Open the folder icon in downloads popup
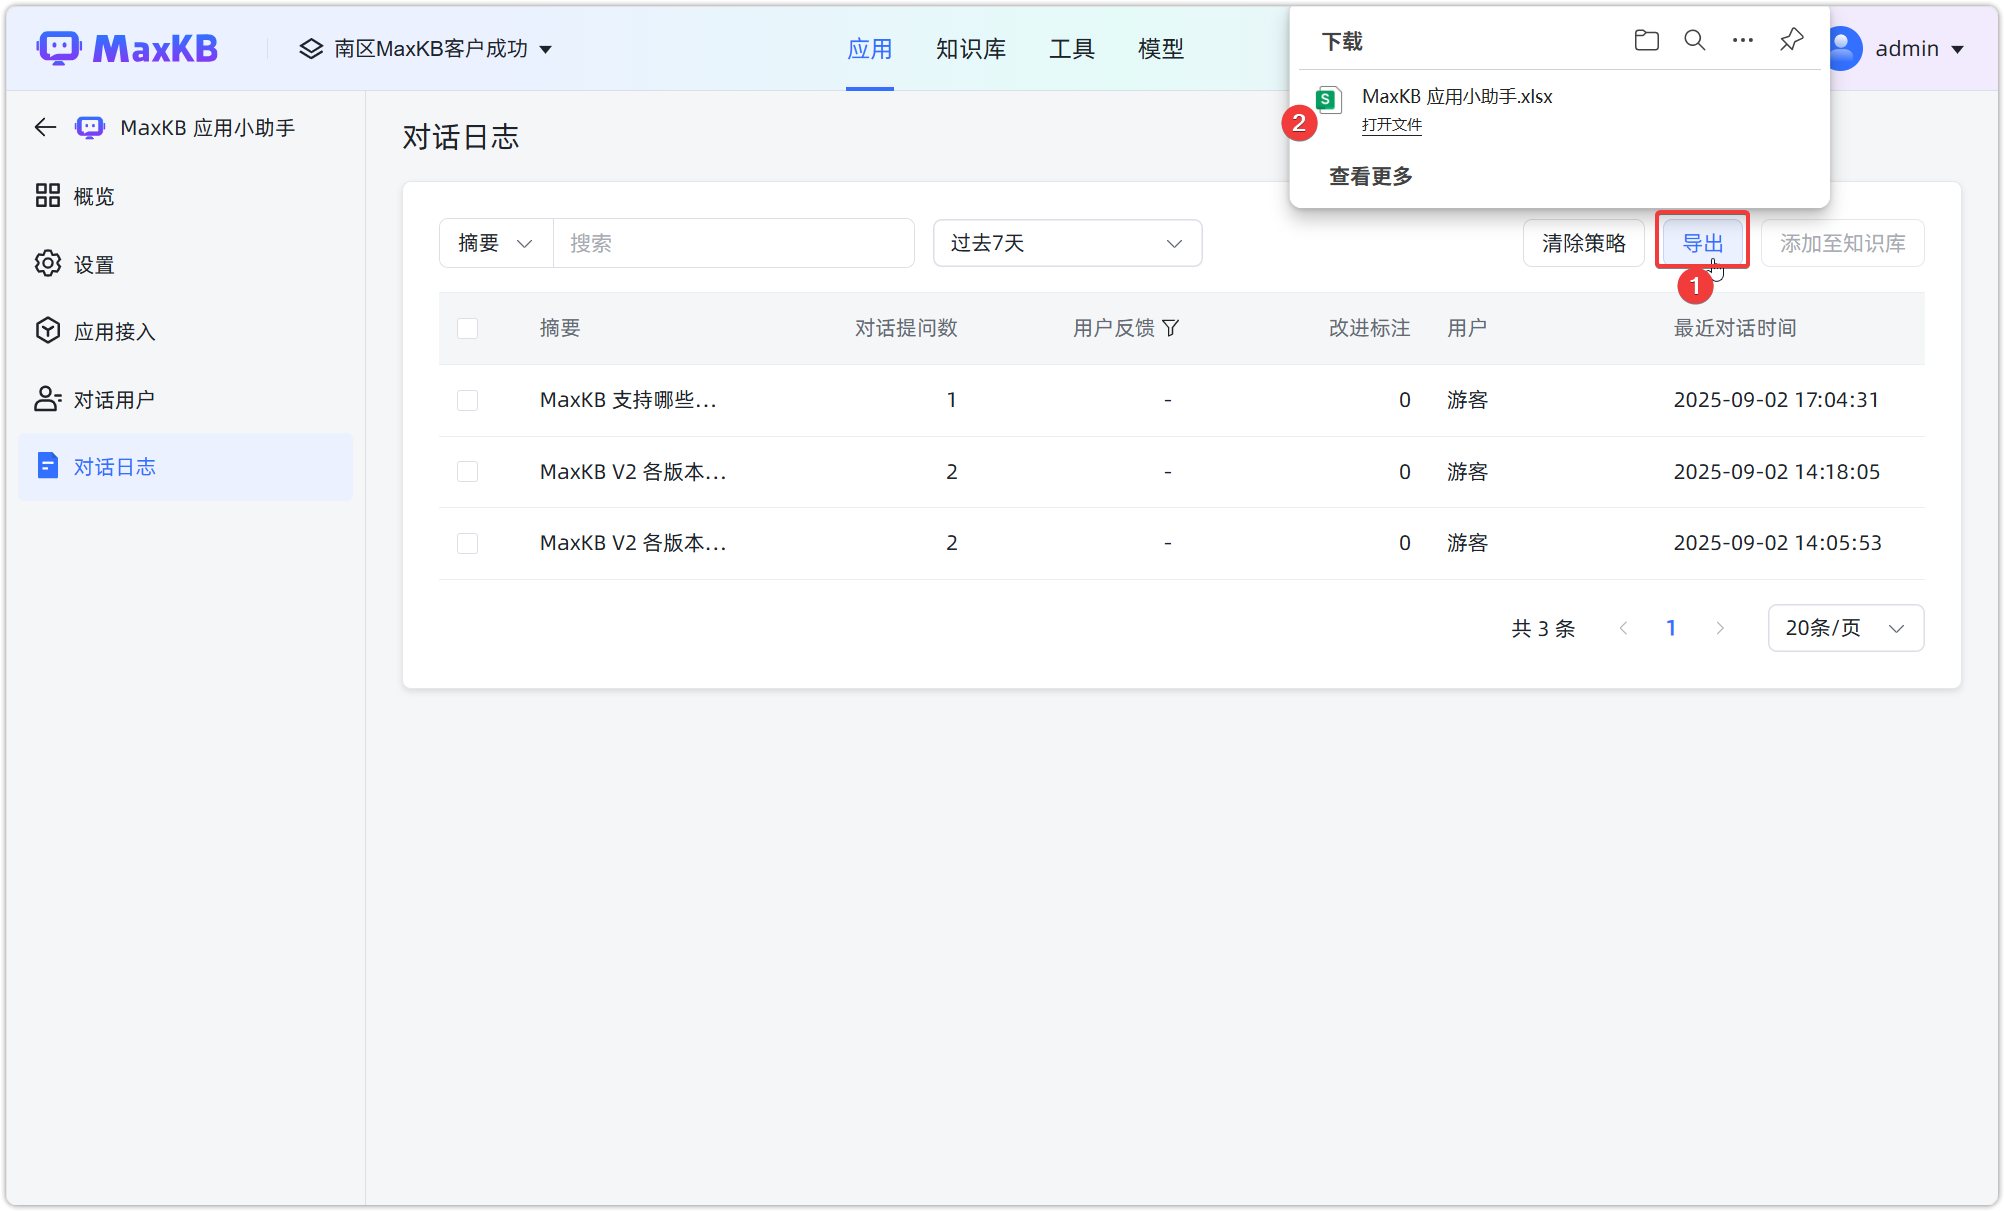The height and width of the screenshot is (1211, 2004). (1646, 40)
